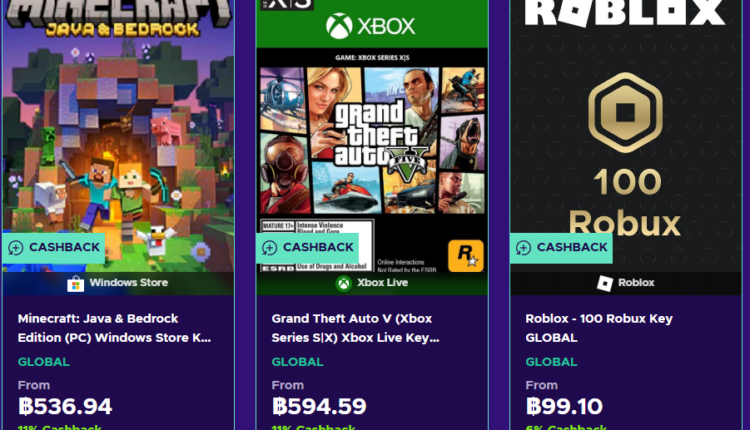Image resolution: width=750 pixels, height=430 pixels.
Task: Click the GLOBAL region label under Minecraft
Action: [44, 362]
